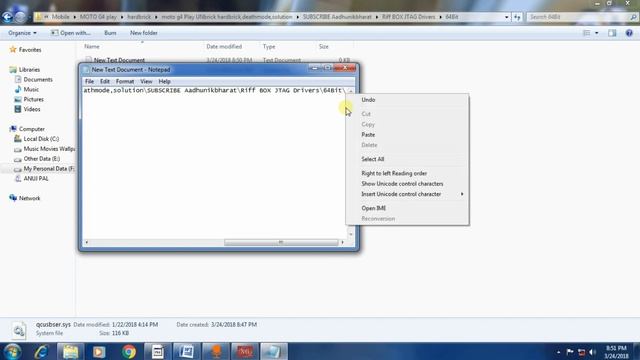Select Network in the navigation pane
Image resolution: width=640 pixels, height=360 pixels.
29,198
